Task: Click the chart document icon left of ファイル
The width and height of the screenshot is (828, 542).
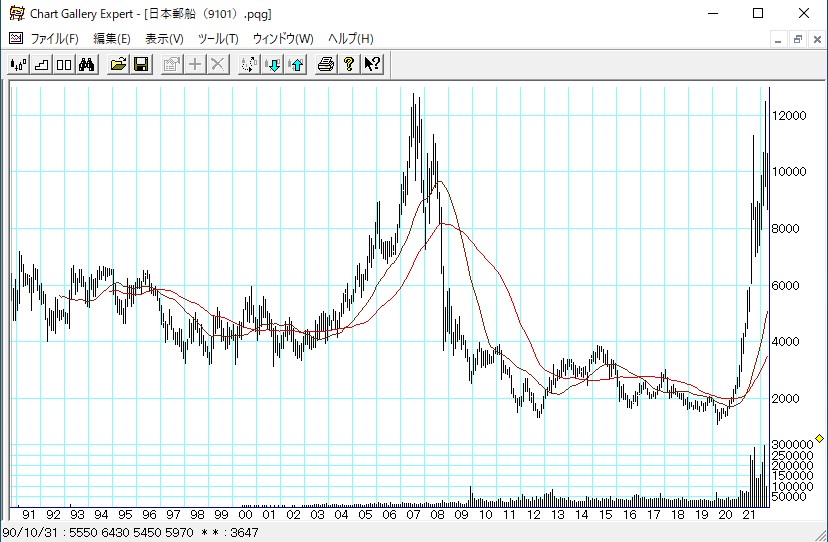Action: 15,38
